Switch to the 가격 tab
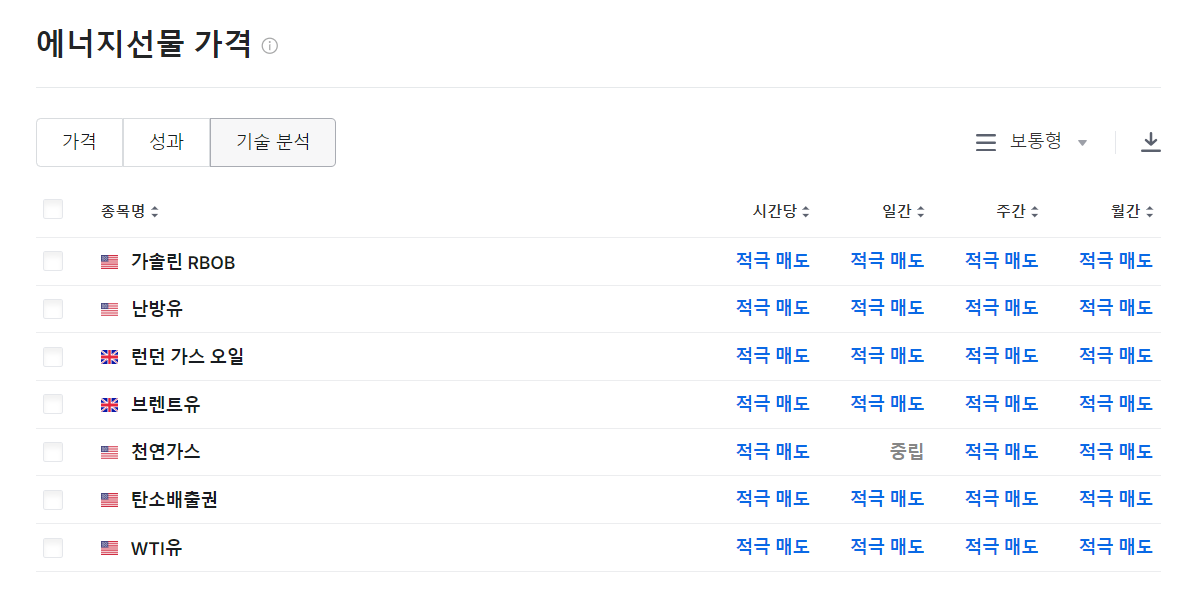Screen dimensions: 1194x598 tap(79, 142)
